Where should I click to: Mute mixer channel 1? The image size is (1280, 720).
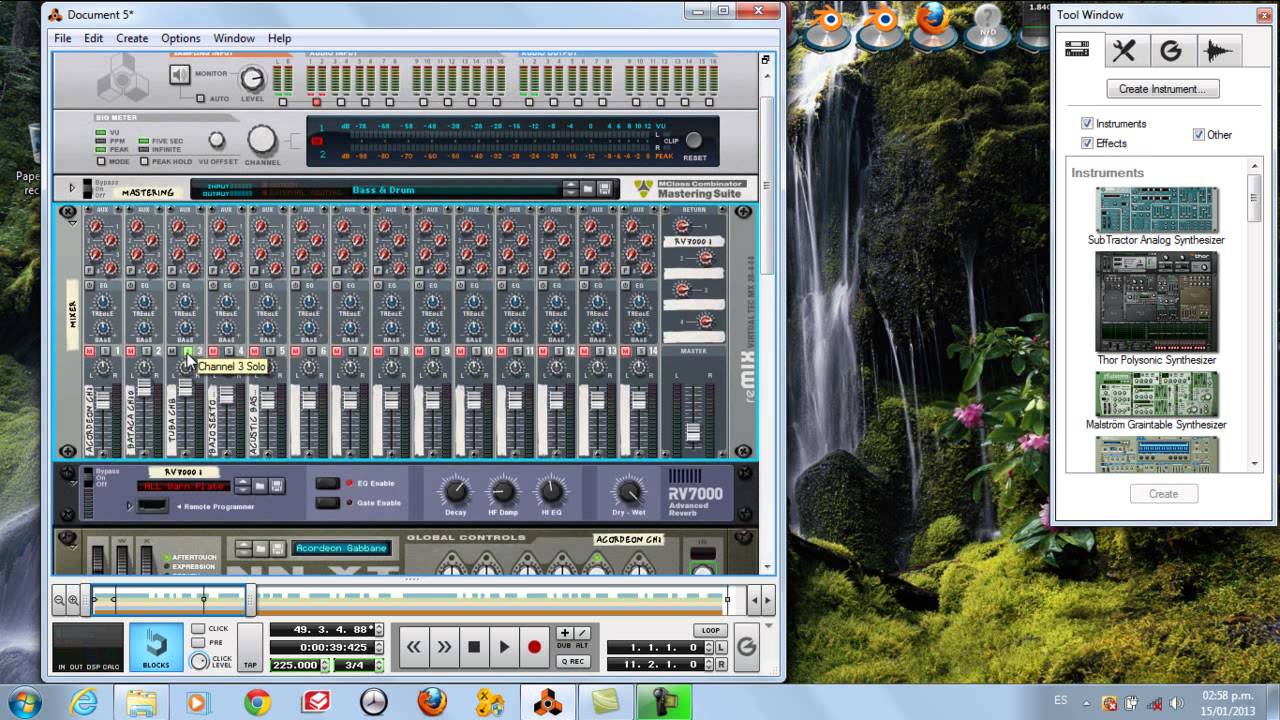pos(90,351)
